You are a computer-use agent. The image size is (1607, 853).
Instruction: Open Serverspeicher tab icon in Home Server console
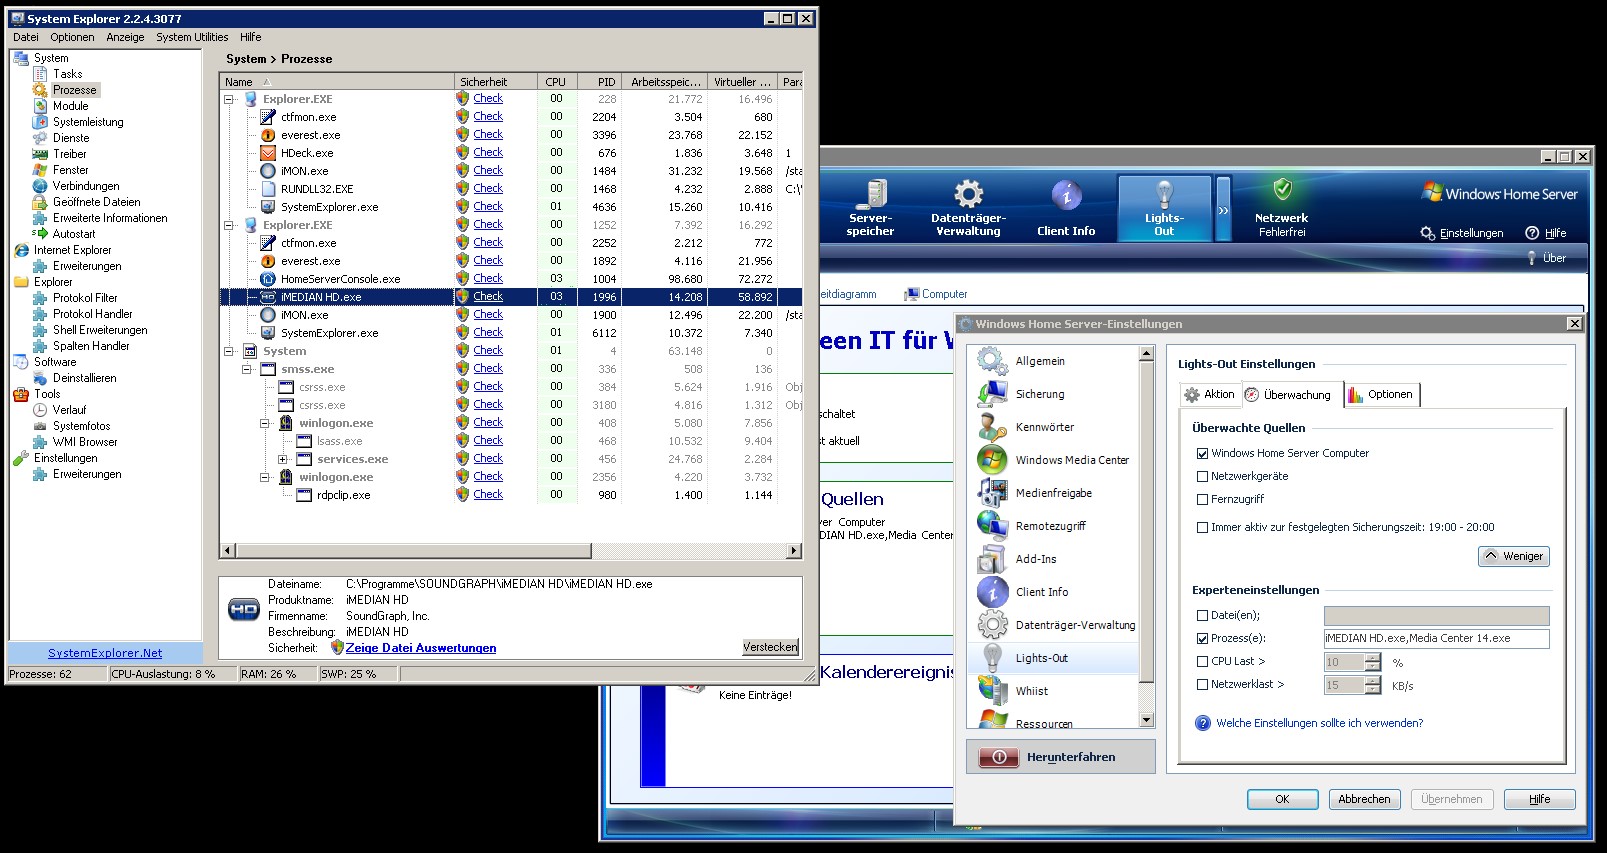click(870, 194)
